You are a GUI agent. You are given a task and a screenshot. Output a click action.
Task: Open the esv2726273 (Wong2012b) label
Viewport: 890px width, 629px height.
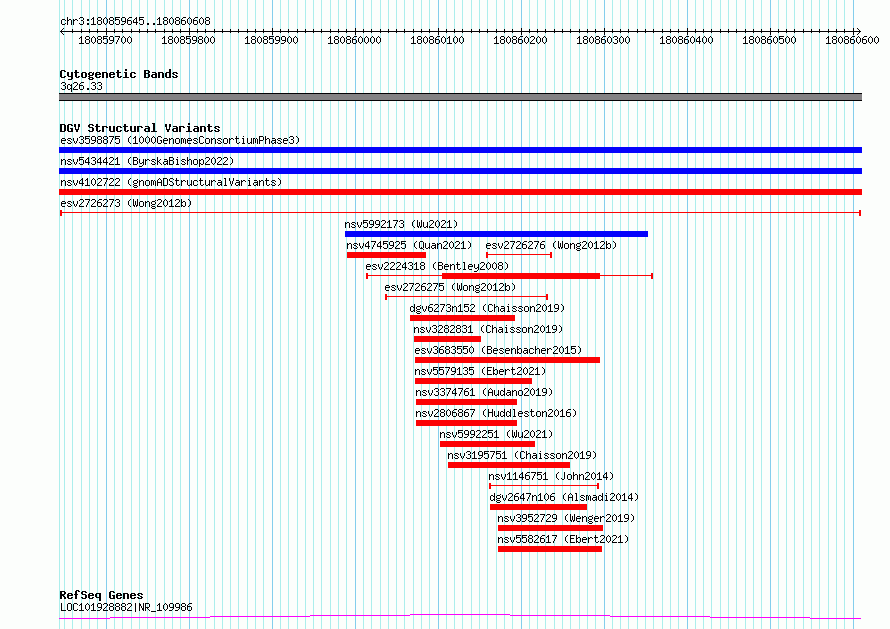tap(126, 203)
